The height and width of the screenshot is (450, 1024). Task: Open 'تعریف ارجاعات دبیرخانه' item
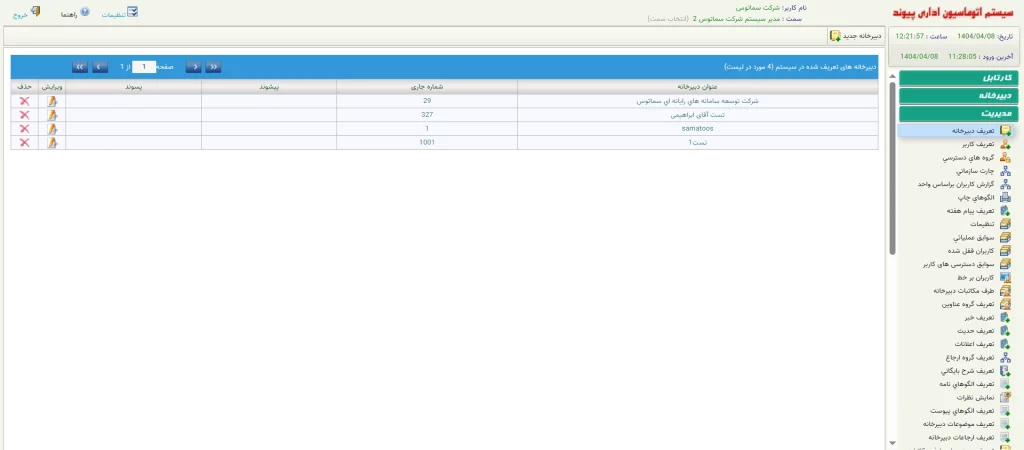pos(969,438)
